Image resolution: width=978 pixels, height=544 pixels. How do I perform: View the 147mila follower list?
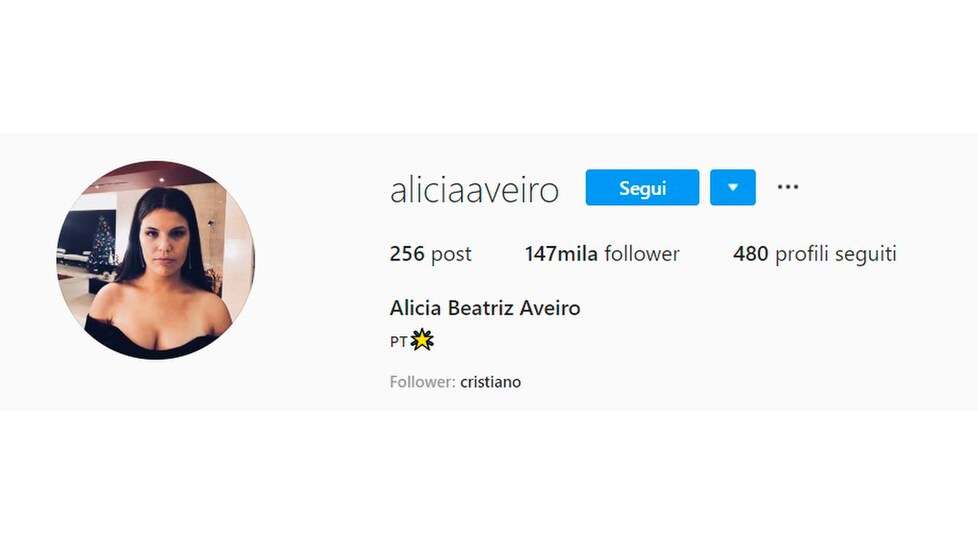602,254
